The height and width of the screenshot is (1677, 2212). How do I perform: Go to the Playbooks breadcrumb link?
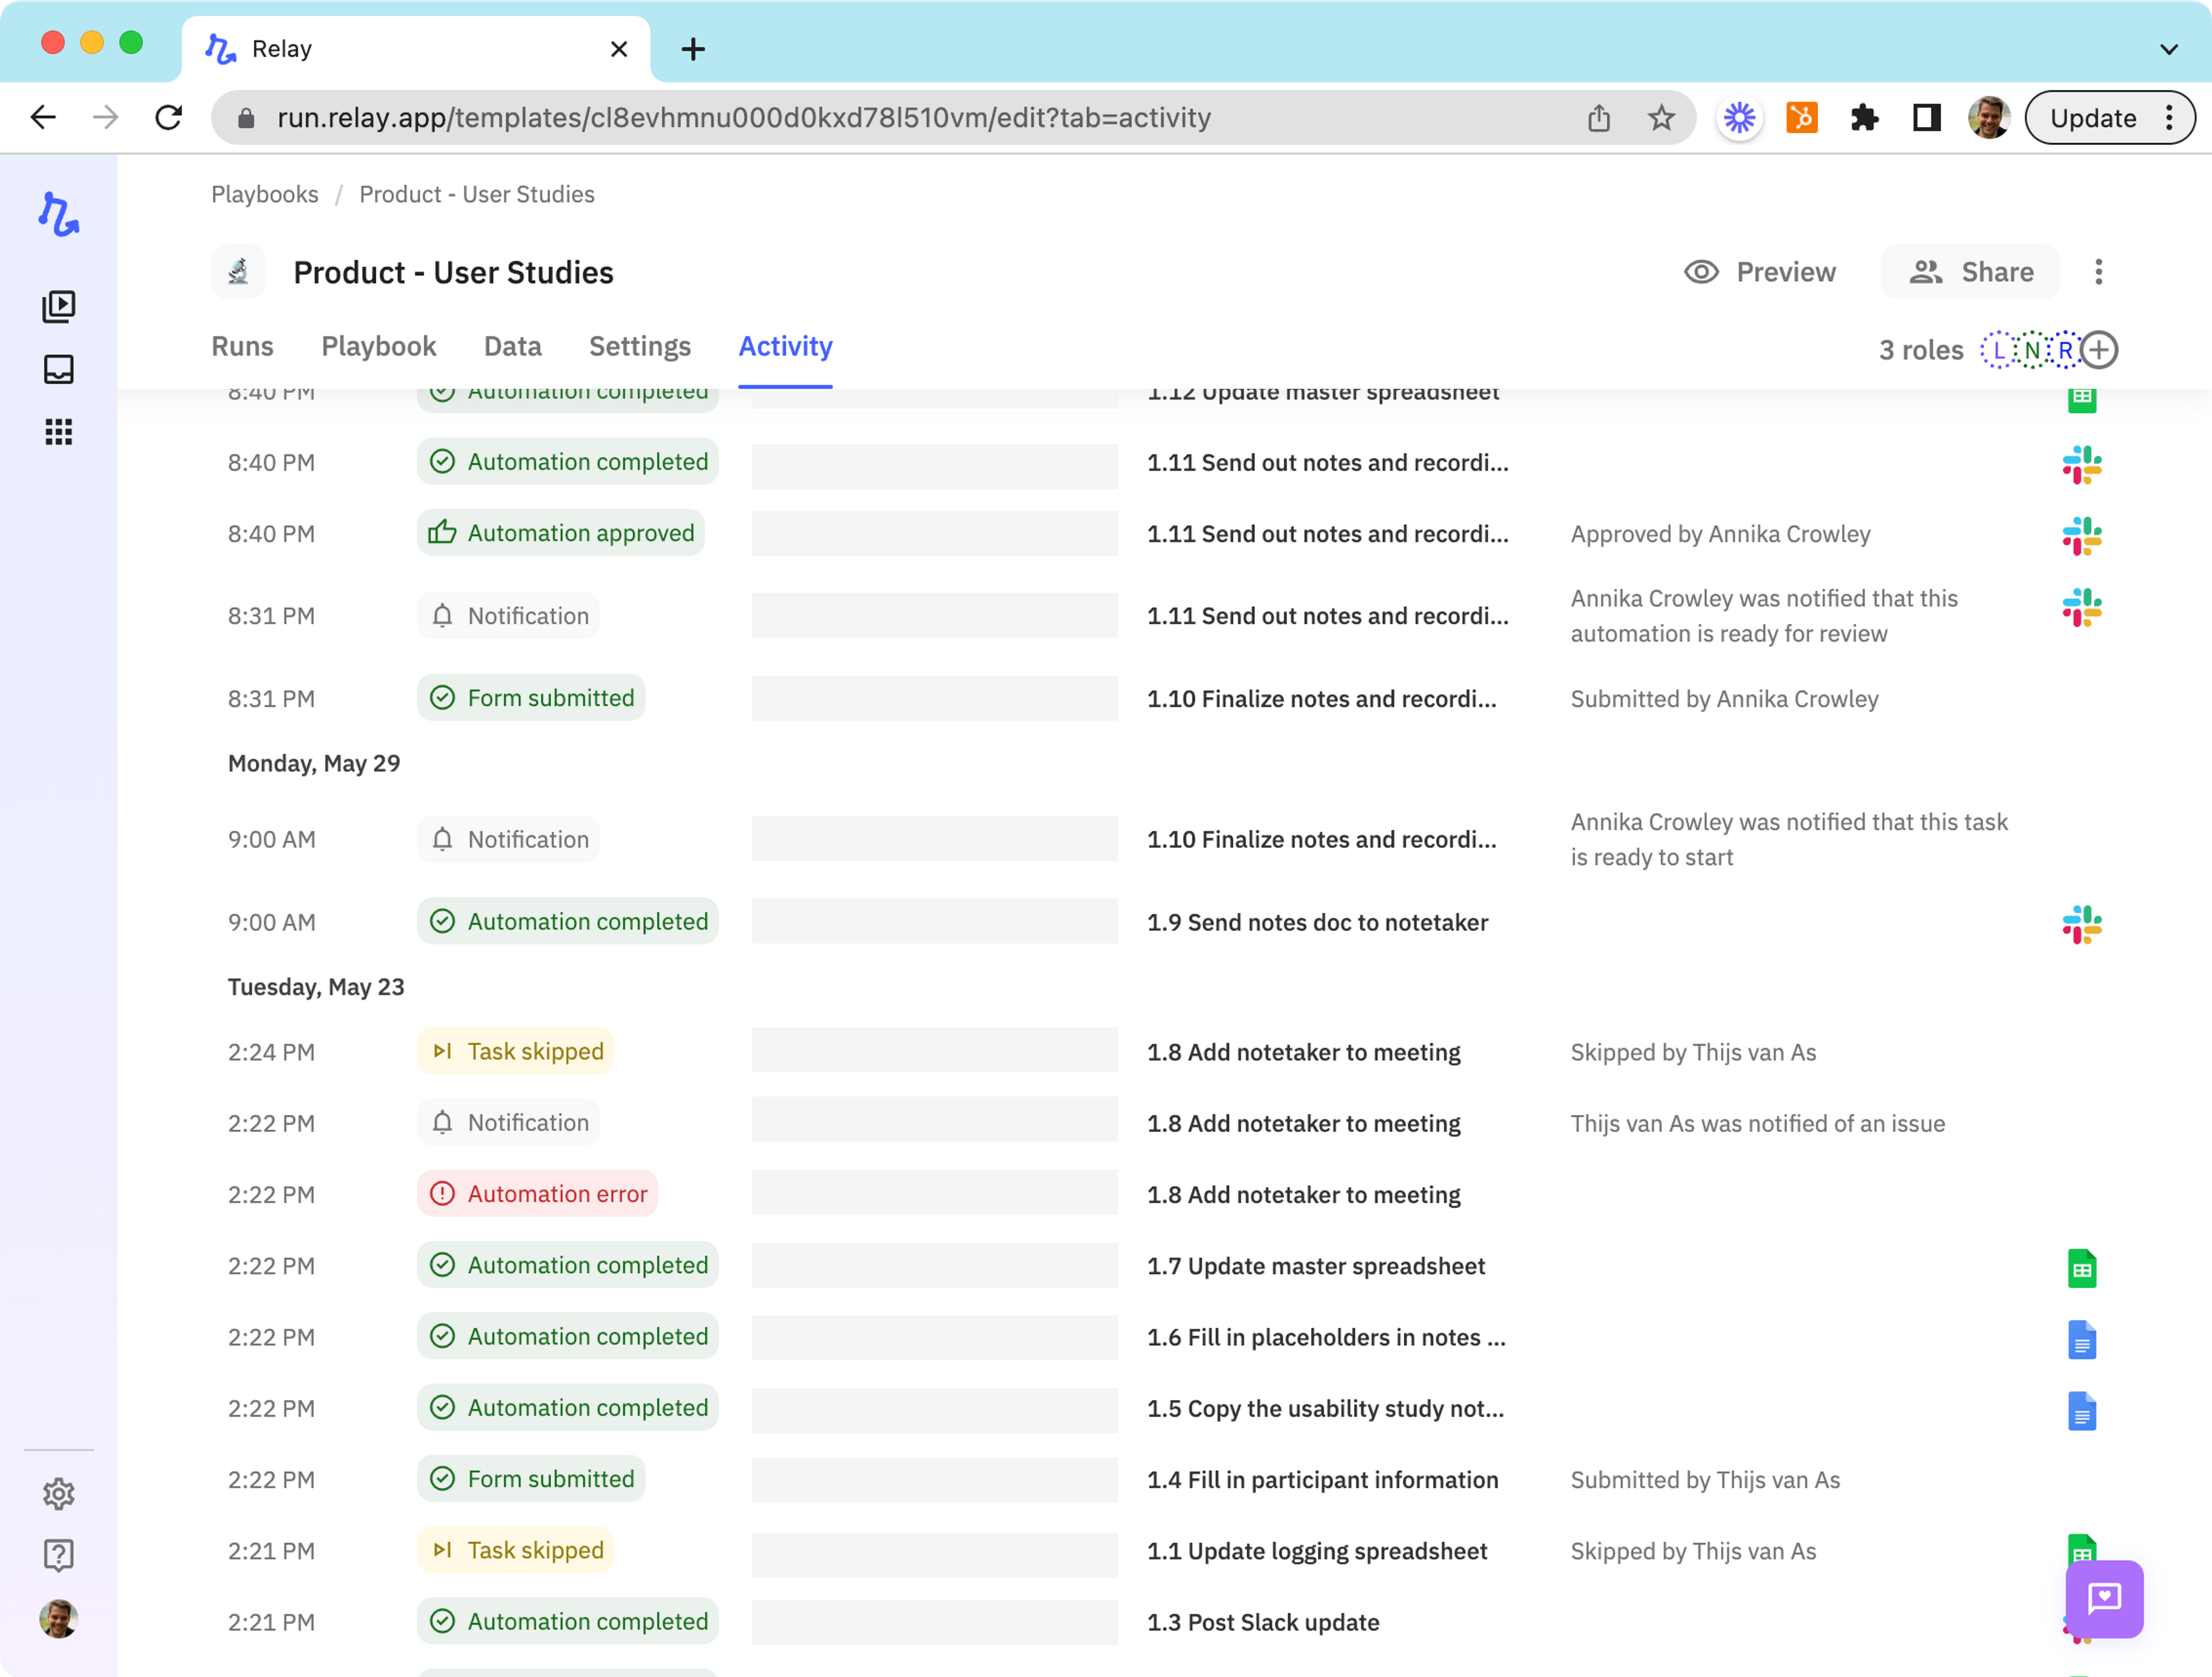(264, 194)
